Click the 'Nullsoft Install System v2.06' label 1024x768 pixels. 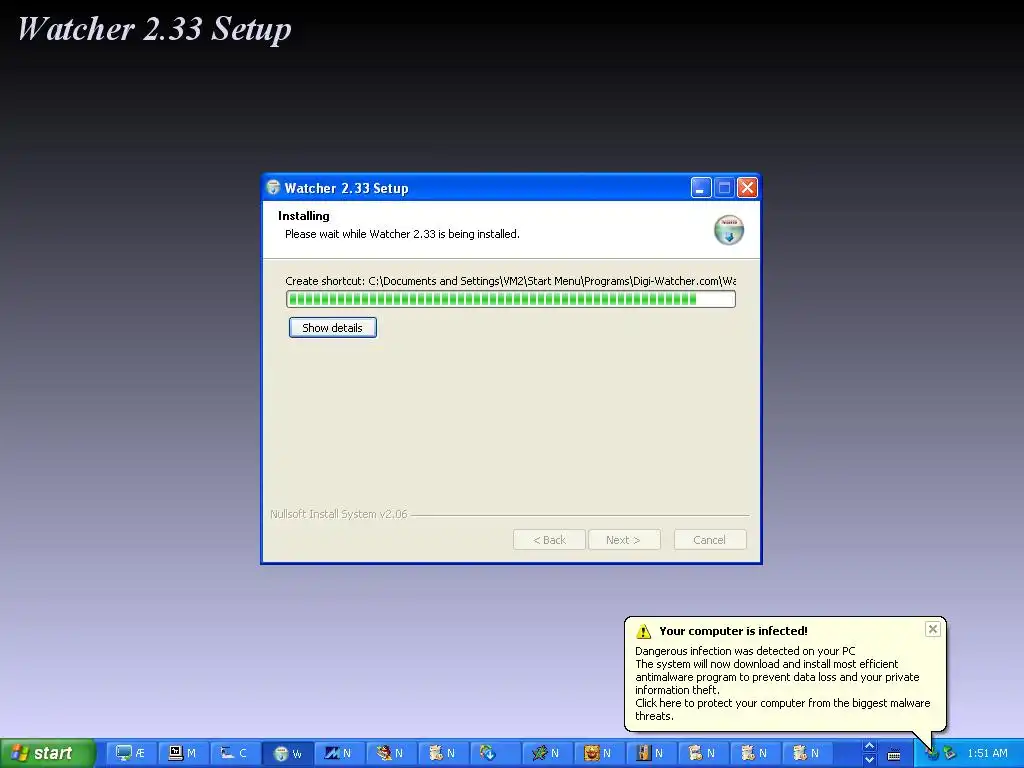coord(338,514)
